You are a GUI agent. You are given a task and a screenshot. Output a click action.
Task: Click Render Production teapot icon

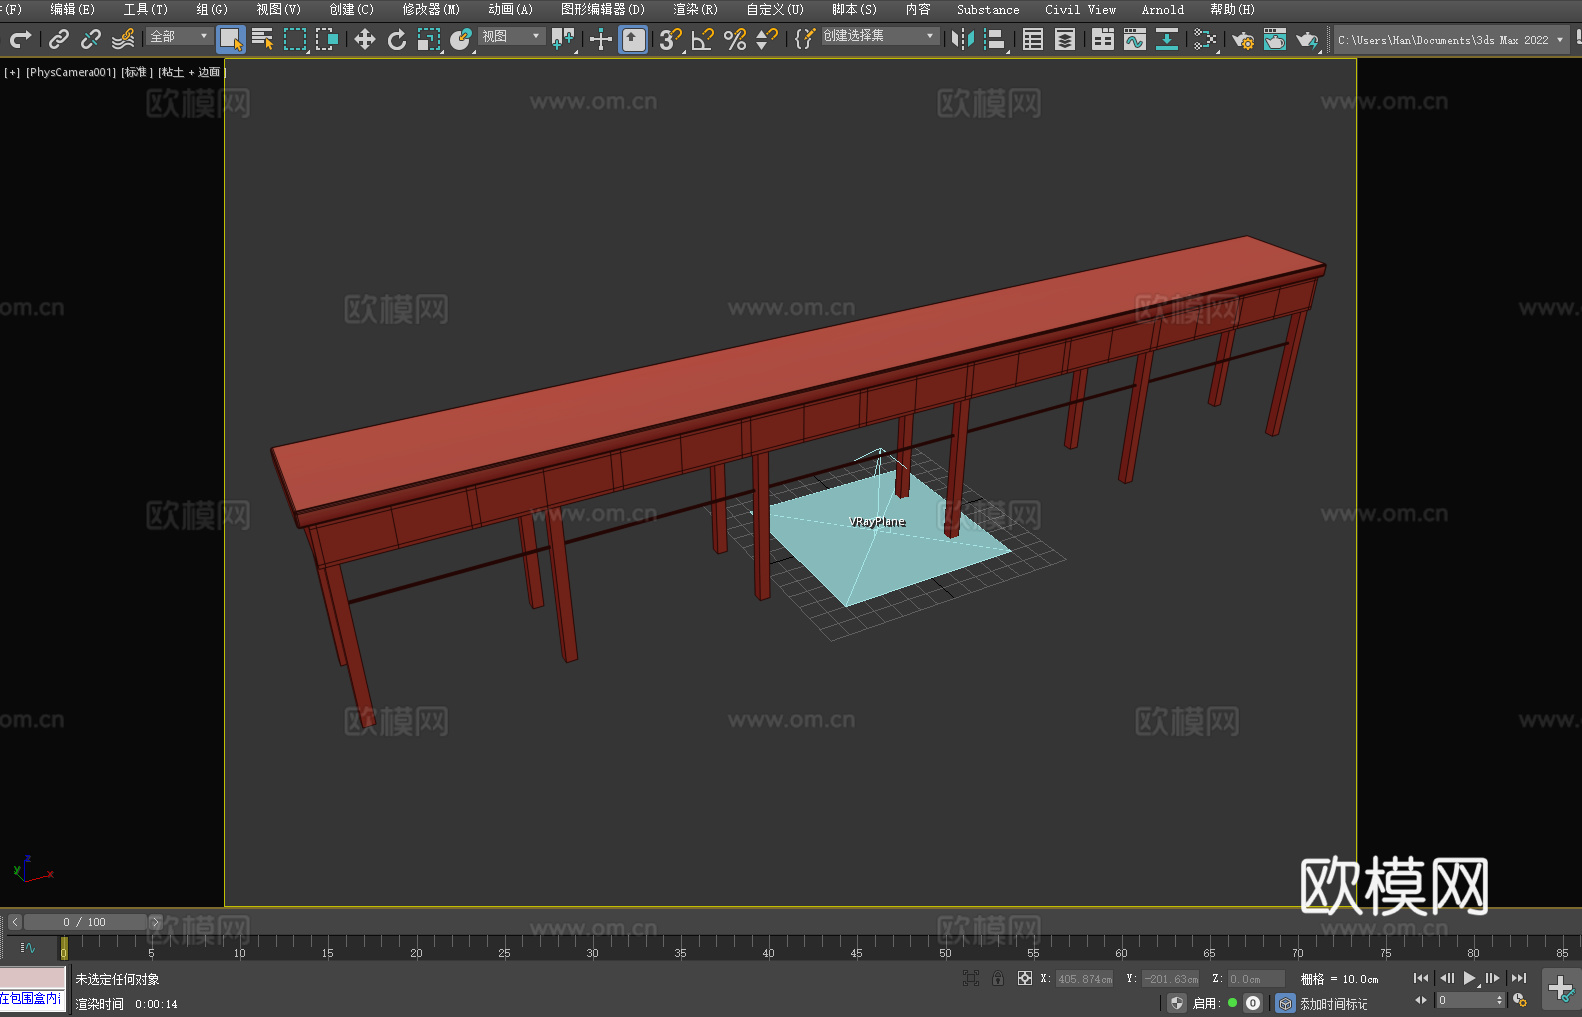pyautogui.click(x=1307, y=39)
